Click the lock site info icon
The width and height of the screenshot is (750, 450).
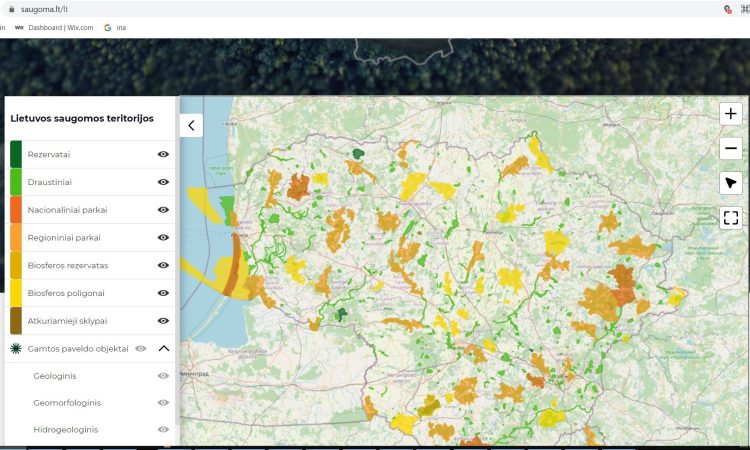(11, 9)
